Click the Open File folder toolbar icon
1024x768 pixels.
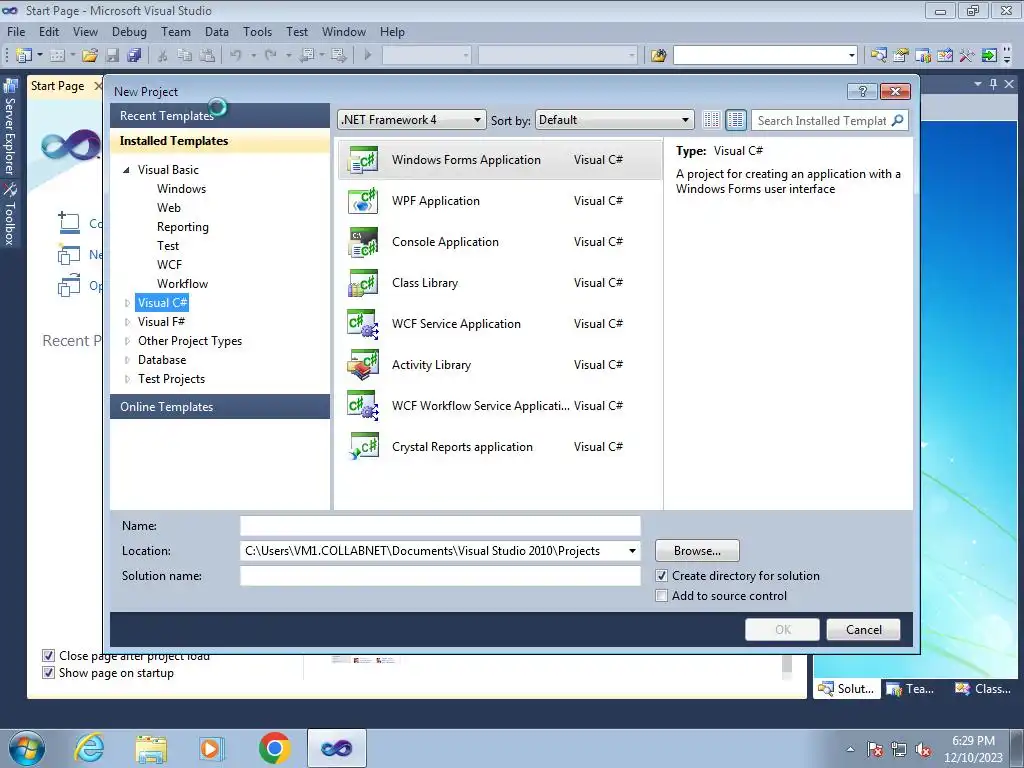[90, 56]
